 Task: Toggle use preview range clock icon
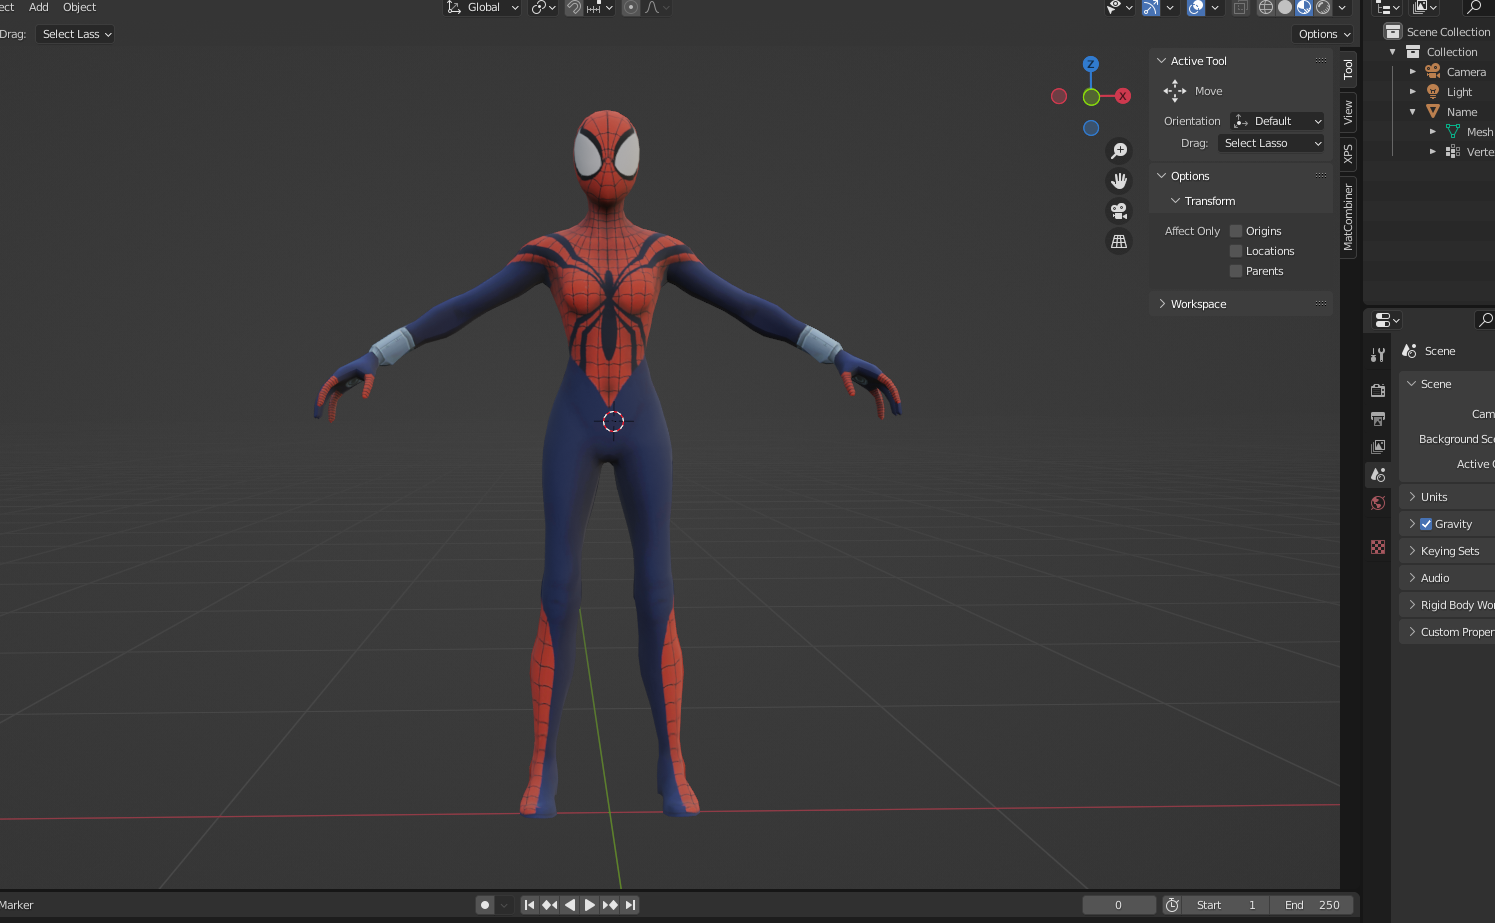1172,905
